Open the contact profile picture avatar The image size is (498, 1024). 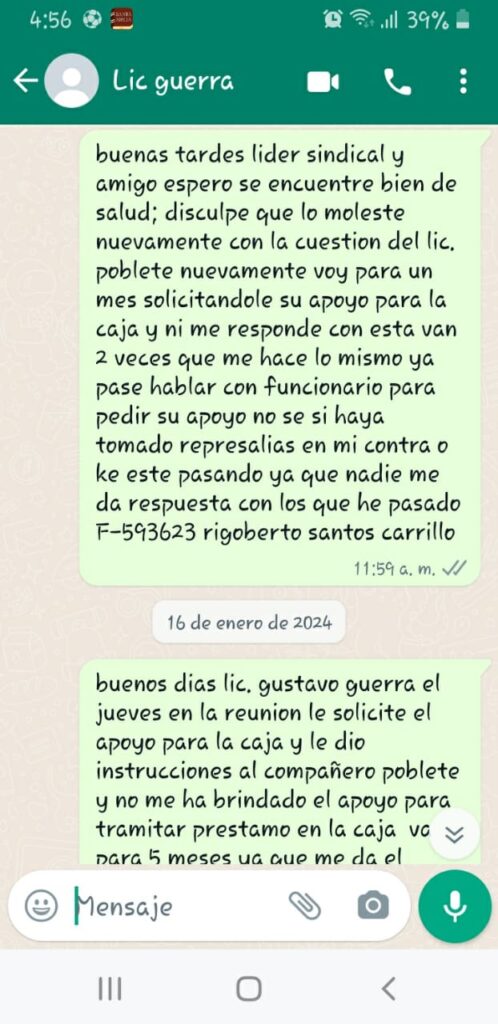coord(71,82)
